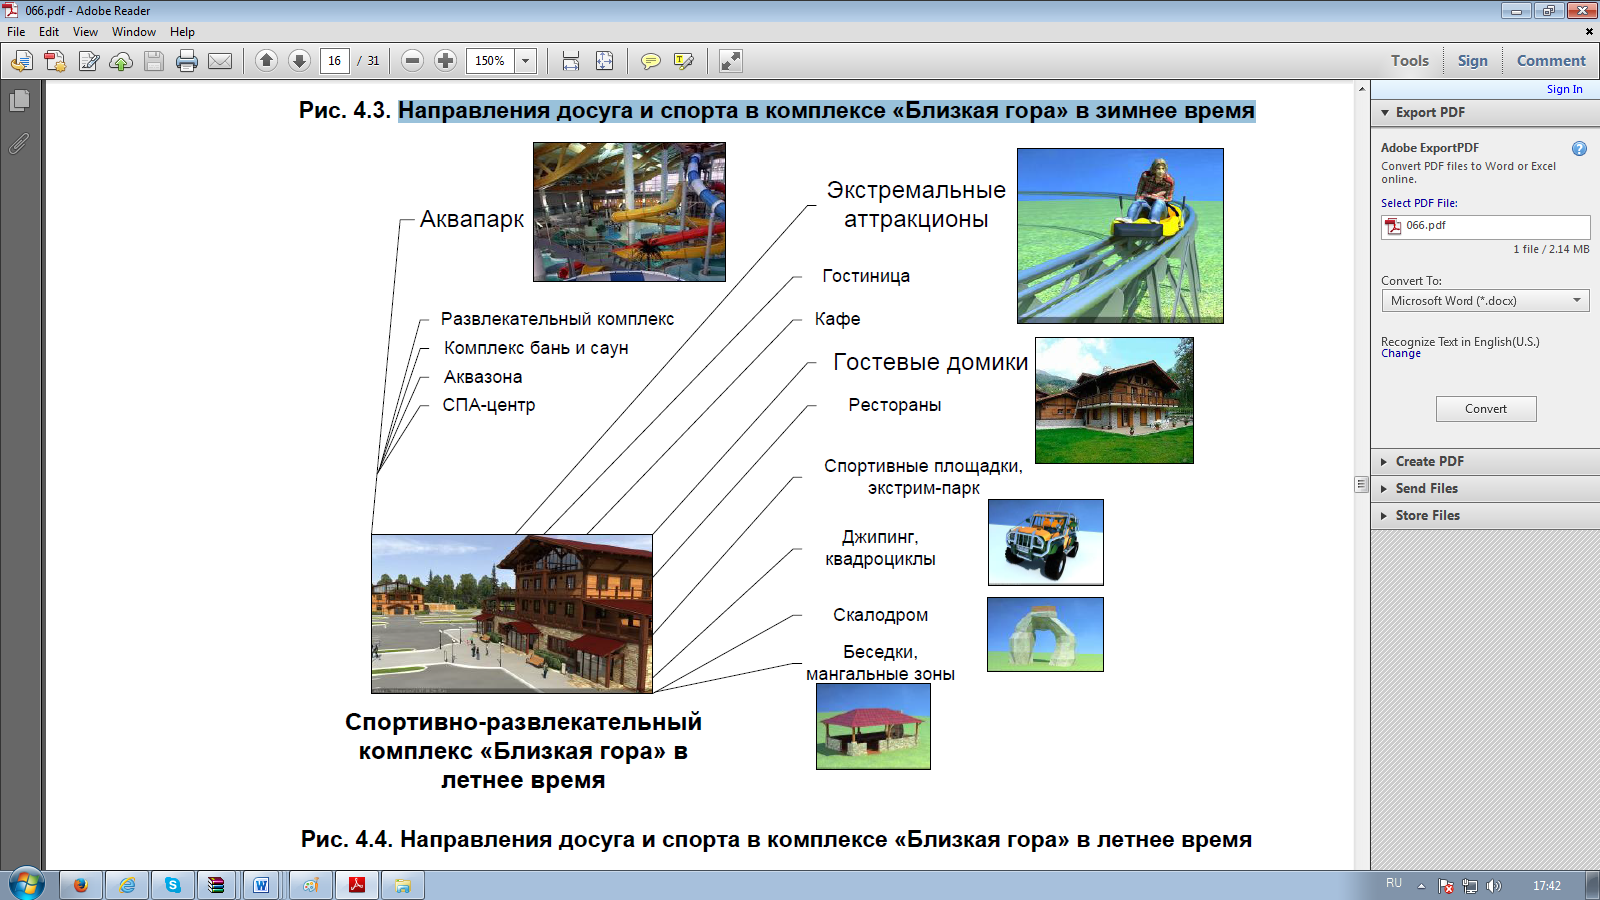Click the fit width scrolling mode icon
This screenshot has width=1600, height=900.
pos(571,61)
